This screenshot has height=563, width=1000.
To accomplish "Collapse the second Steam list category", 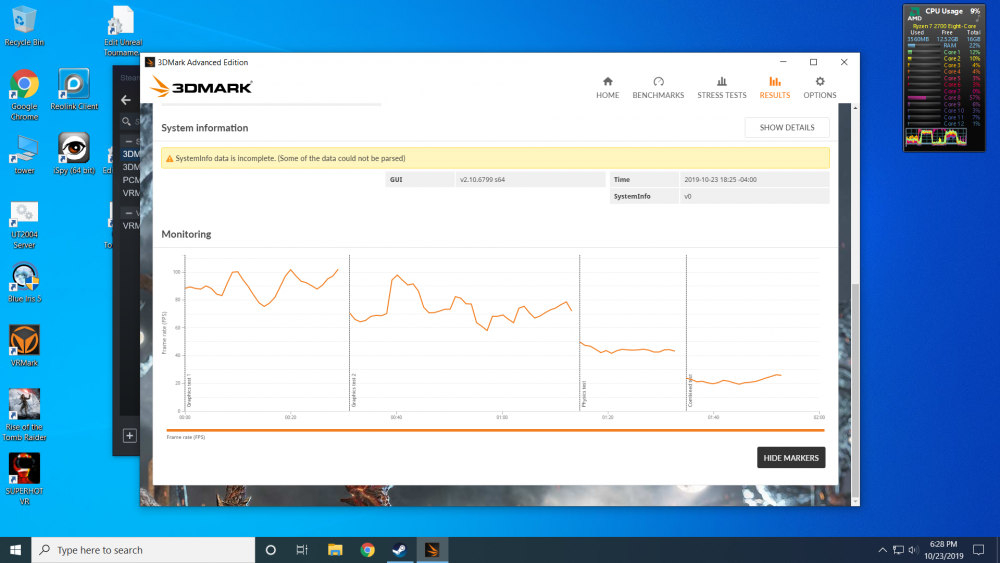I will (128, 213).
